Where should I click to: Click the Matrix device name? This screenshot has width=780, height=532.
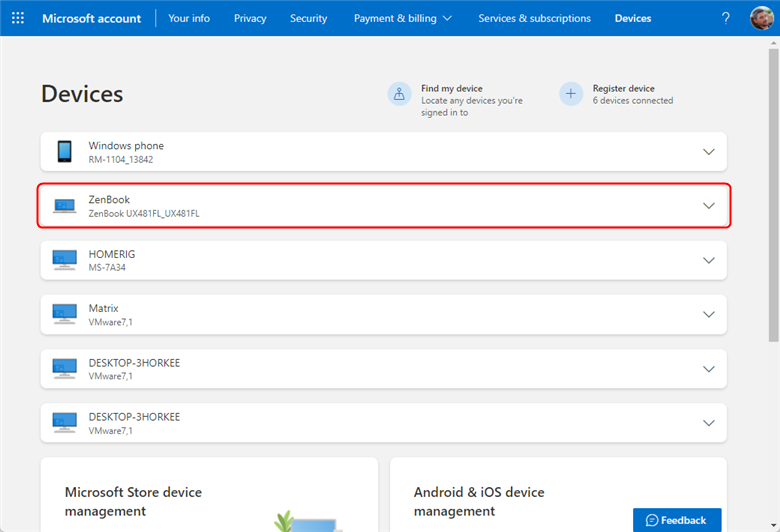point(103,308)
